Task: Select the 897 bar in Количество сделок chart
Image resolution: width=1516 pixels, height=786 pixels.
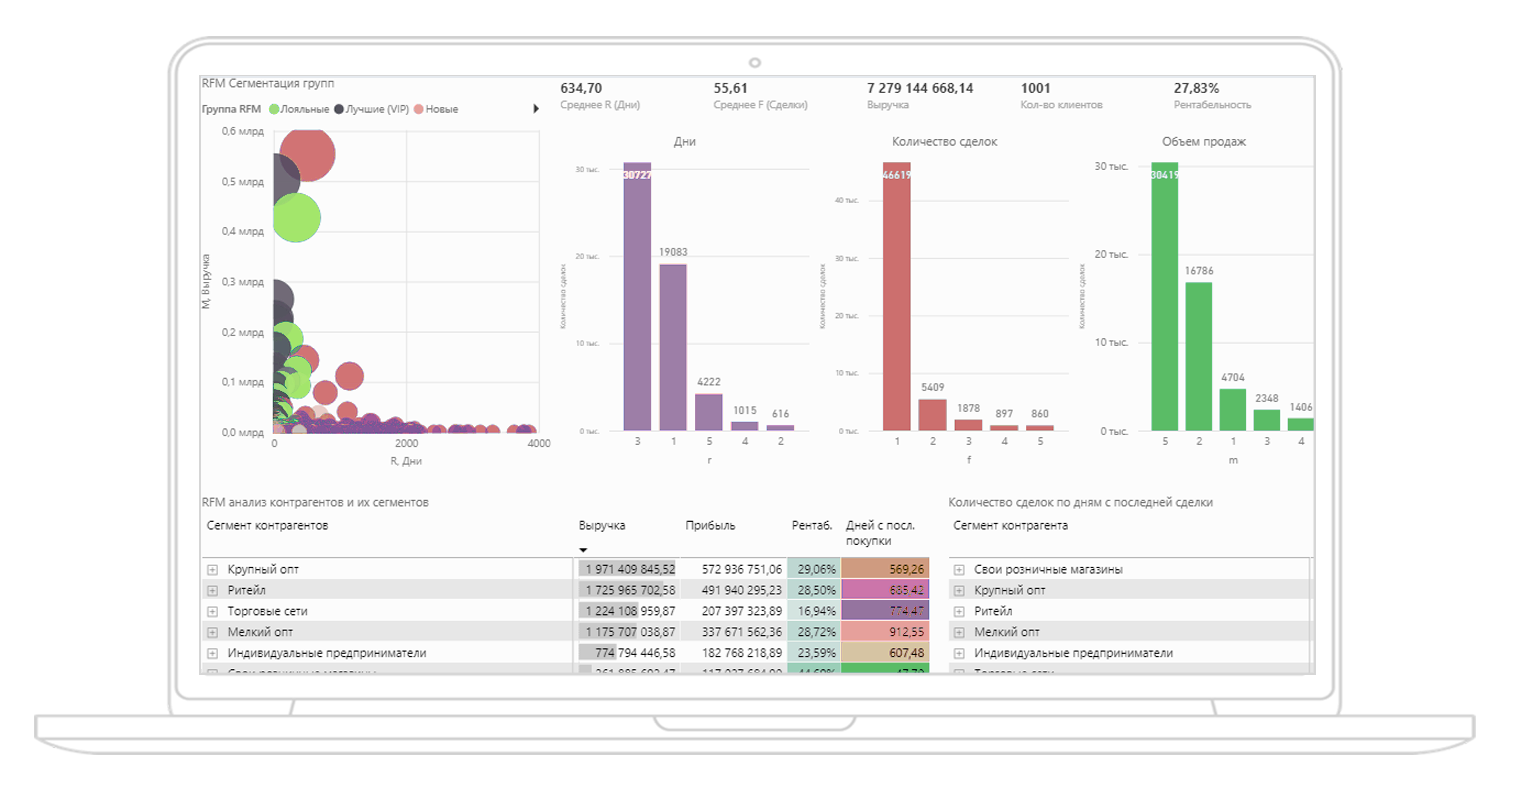Action: 1004,428
